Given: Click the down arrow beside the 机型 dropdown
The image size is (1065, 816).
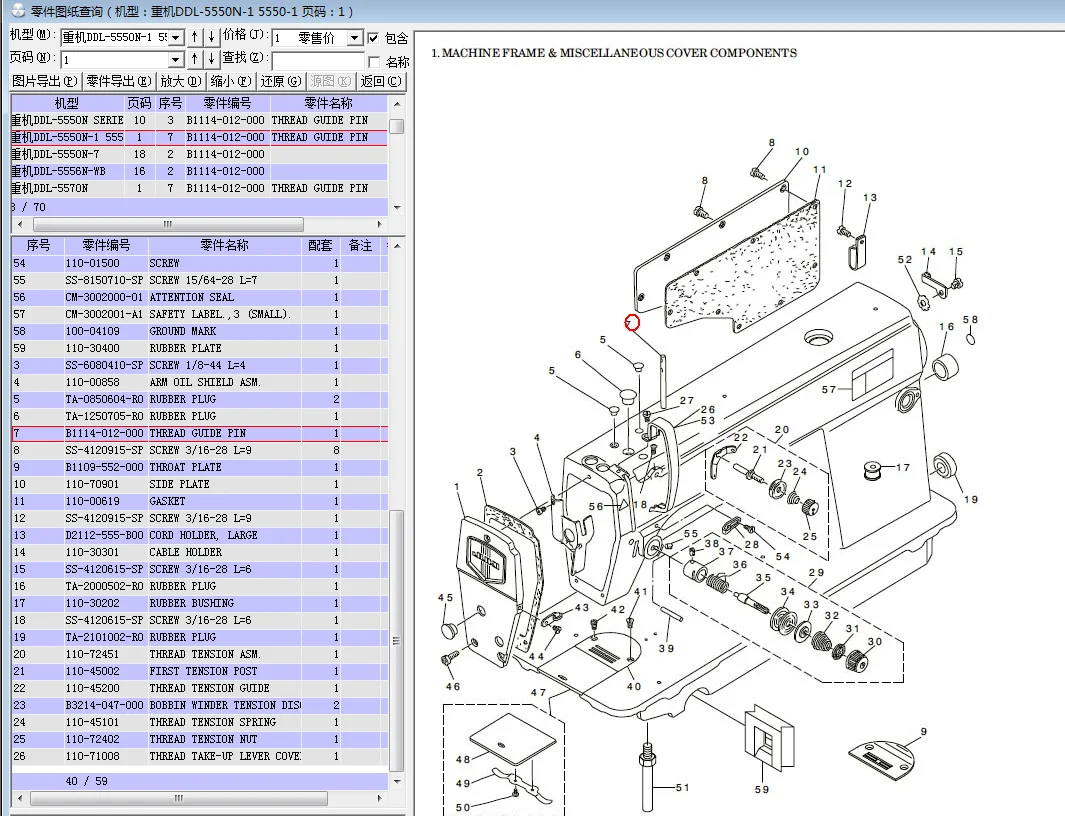Looking at the screenshot, I should pyautogui.click(x=211, y=38).
